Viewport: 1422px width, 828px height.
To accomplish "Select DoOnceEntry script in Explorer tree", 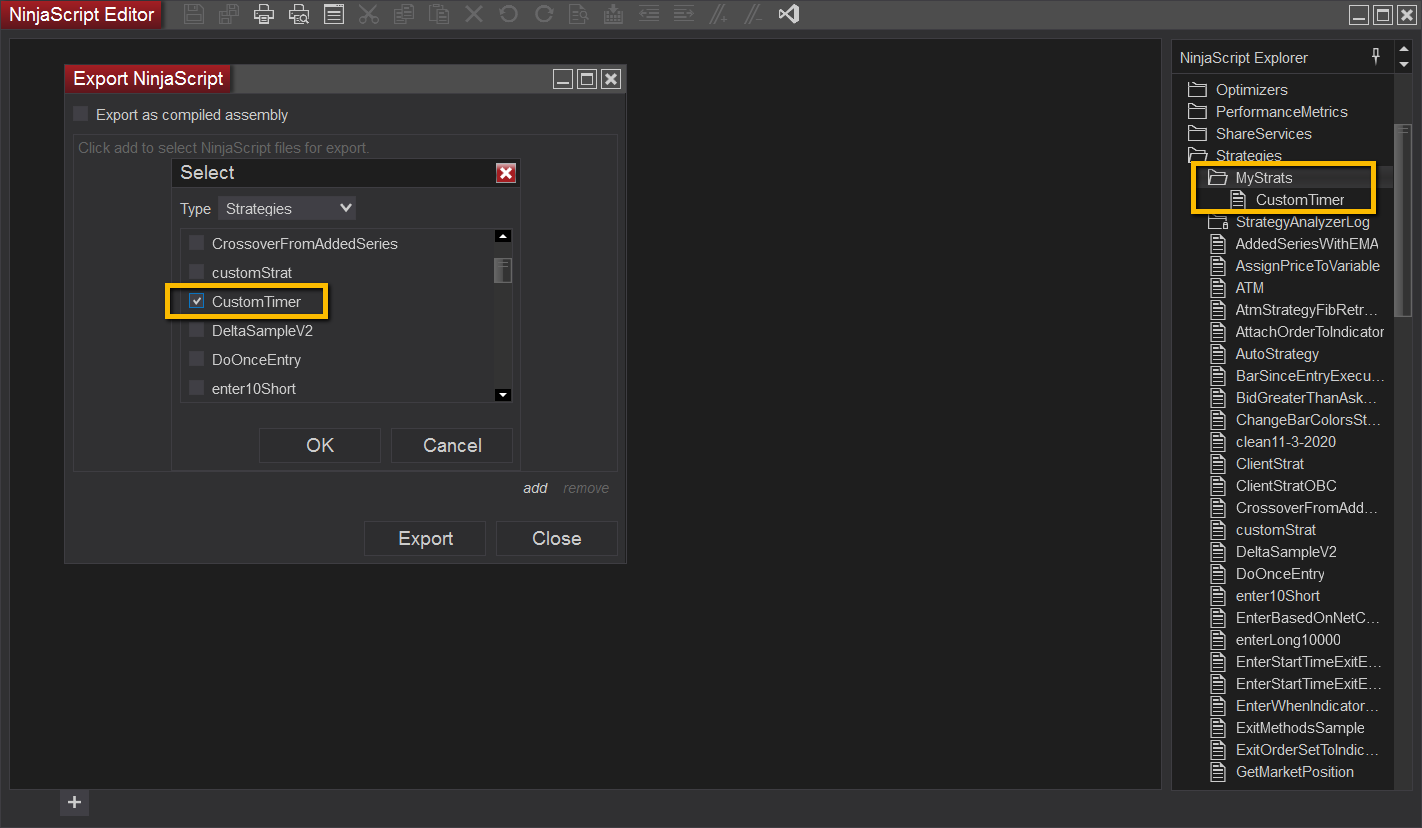I will [x=1280, y=574].
